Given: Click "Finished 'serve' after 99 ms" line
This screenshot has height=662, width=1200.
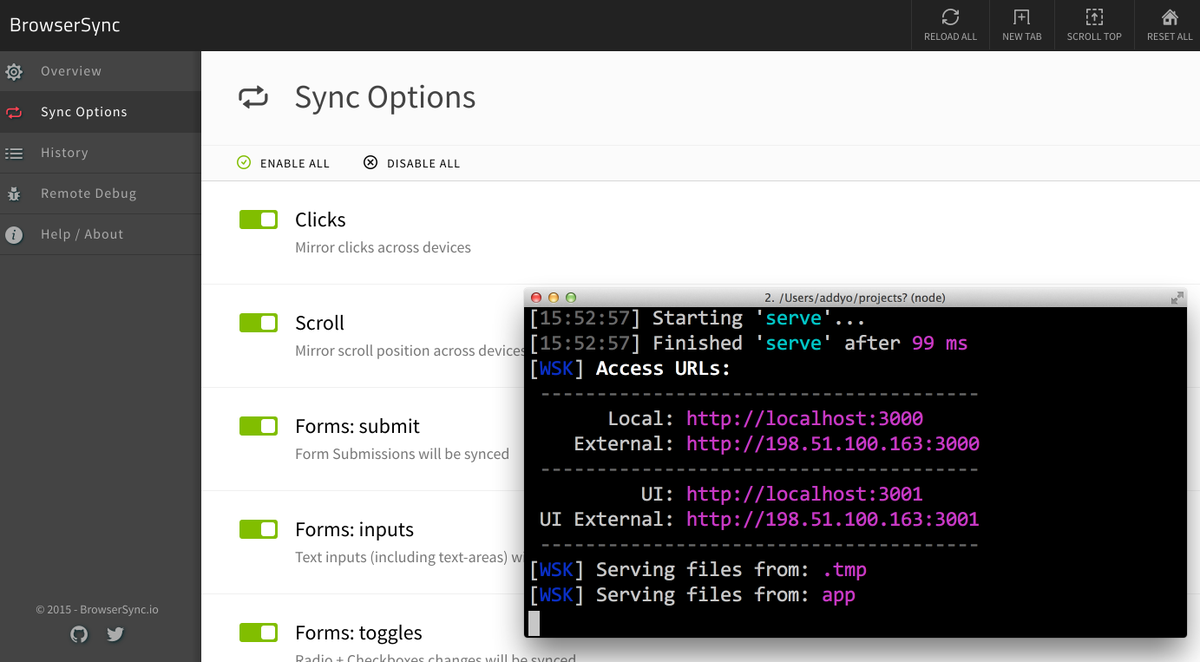Looking at the screenshot, I should point(748,343).
